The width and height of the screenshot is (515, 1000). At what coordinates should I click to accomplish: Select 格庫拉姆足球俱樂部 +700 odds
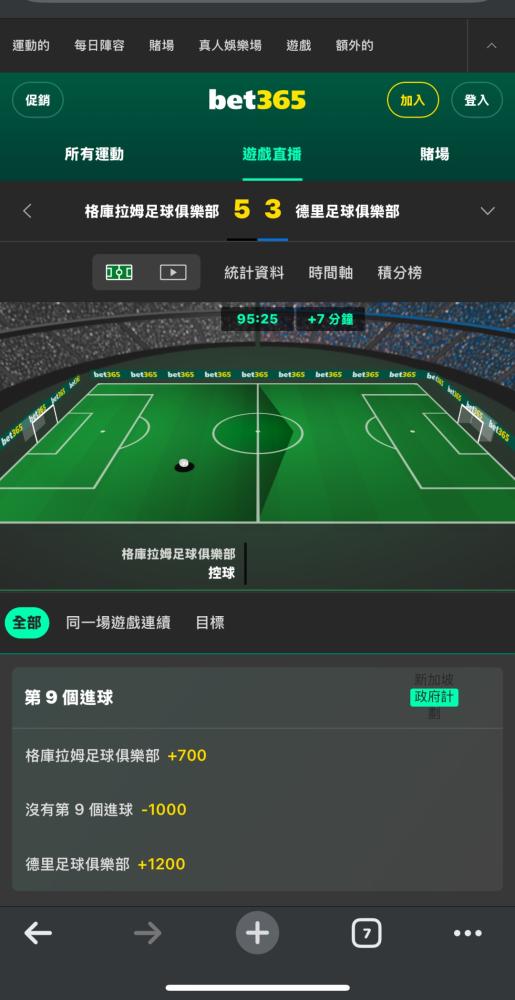click(x=116, y=756)
